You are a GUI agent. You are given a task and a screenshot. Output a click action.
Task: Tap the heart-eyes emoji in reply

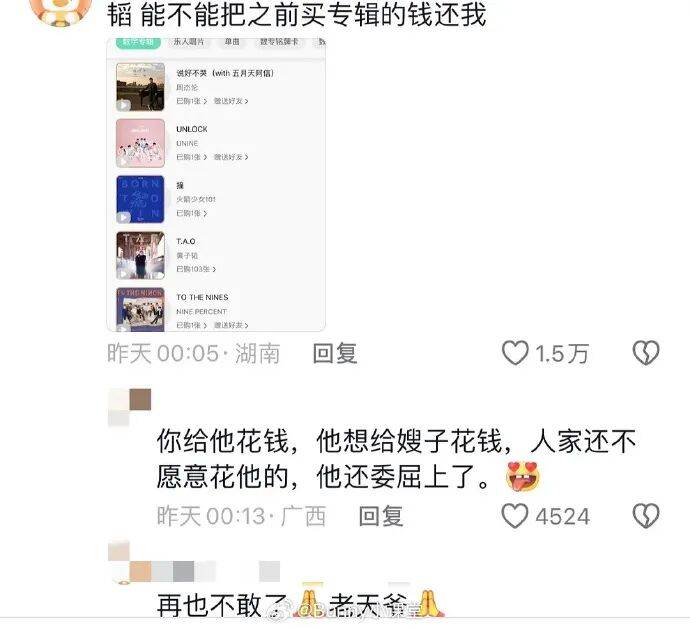point(523,477)
